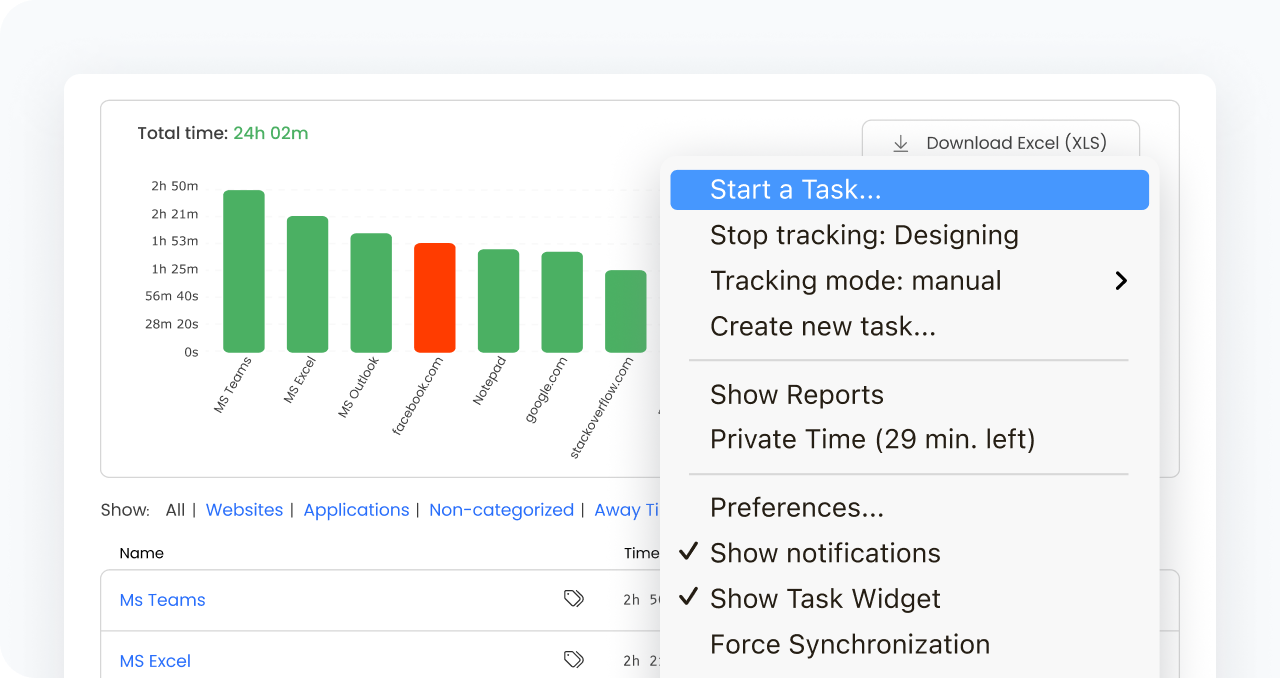Click the Notepad chart bar
Viewport: 1280px width, 678px height.
(x=498, y=301)
